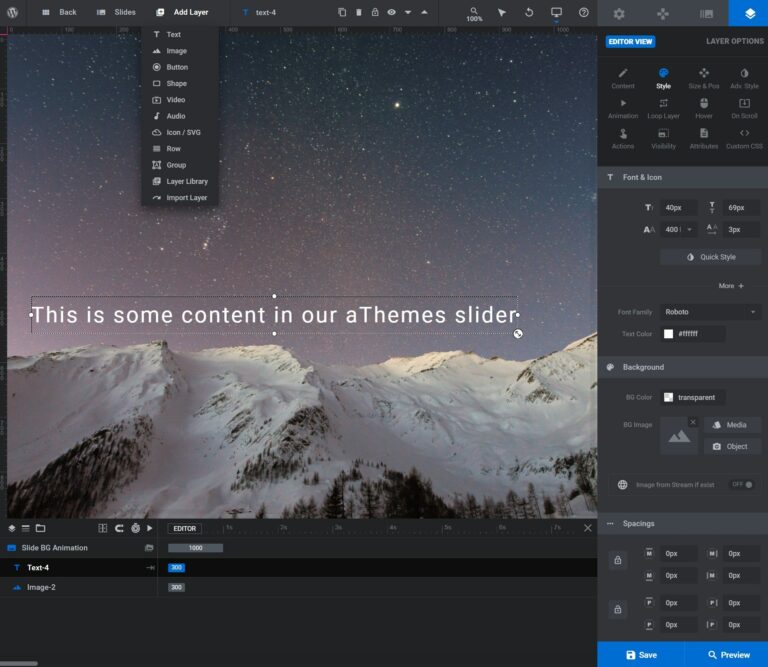The height and width of the screenshot is (667, 768).
Task: Open the Size & Pos options
Action: (704, 78)
